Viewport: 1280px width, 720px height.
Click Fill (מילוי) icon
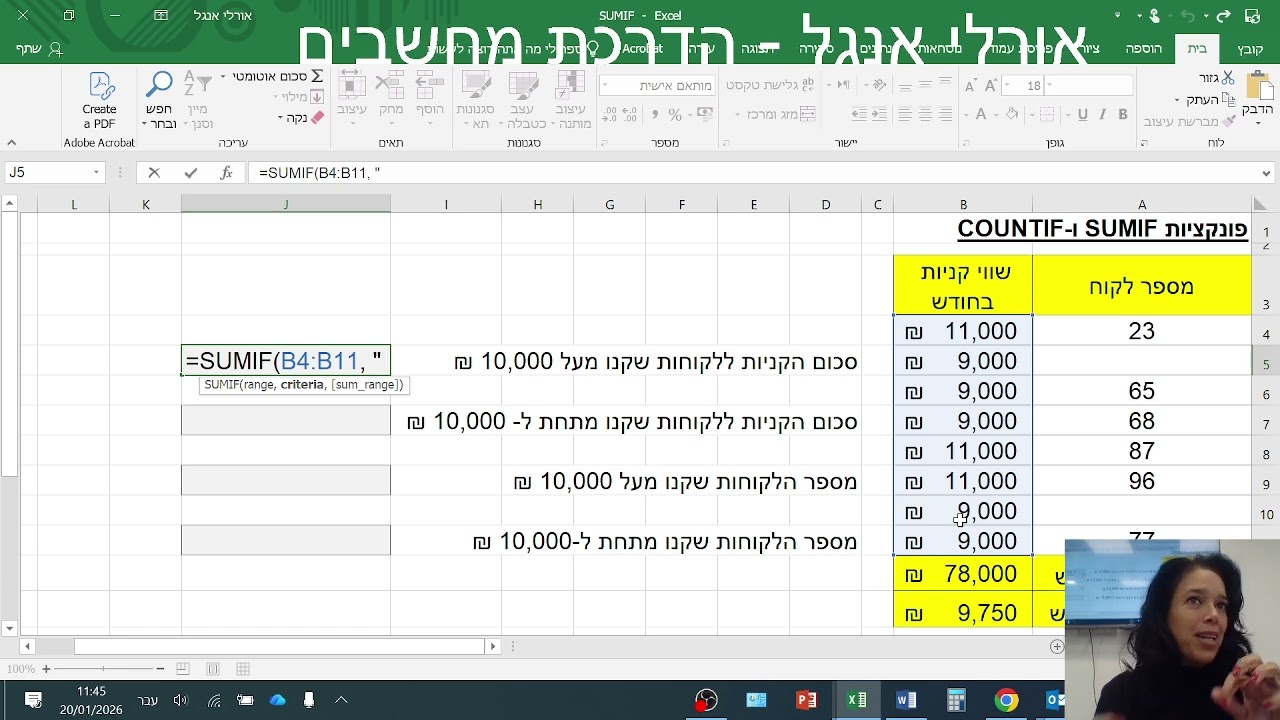click(317, 97)
